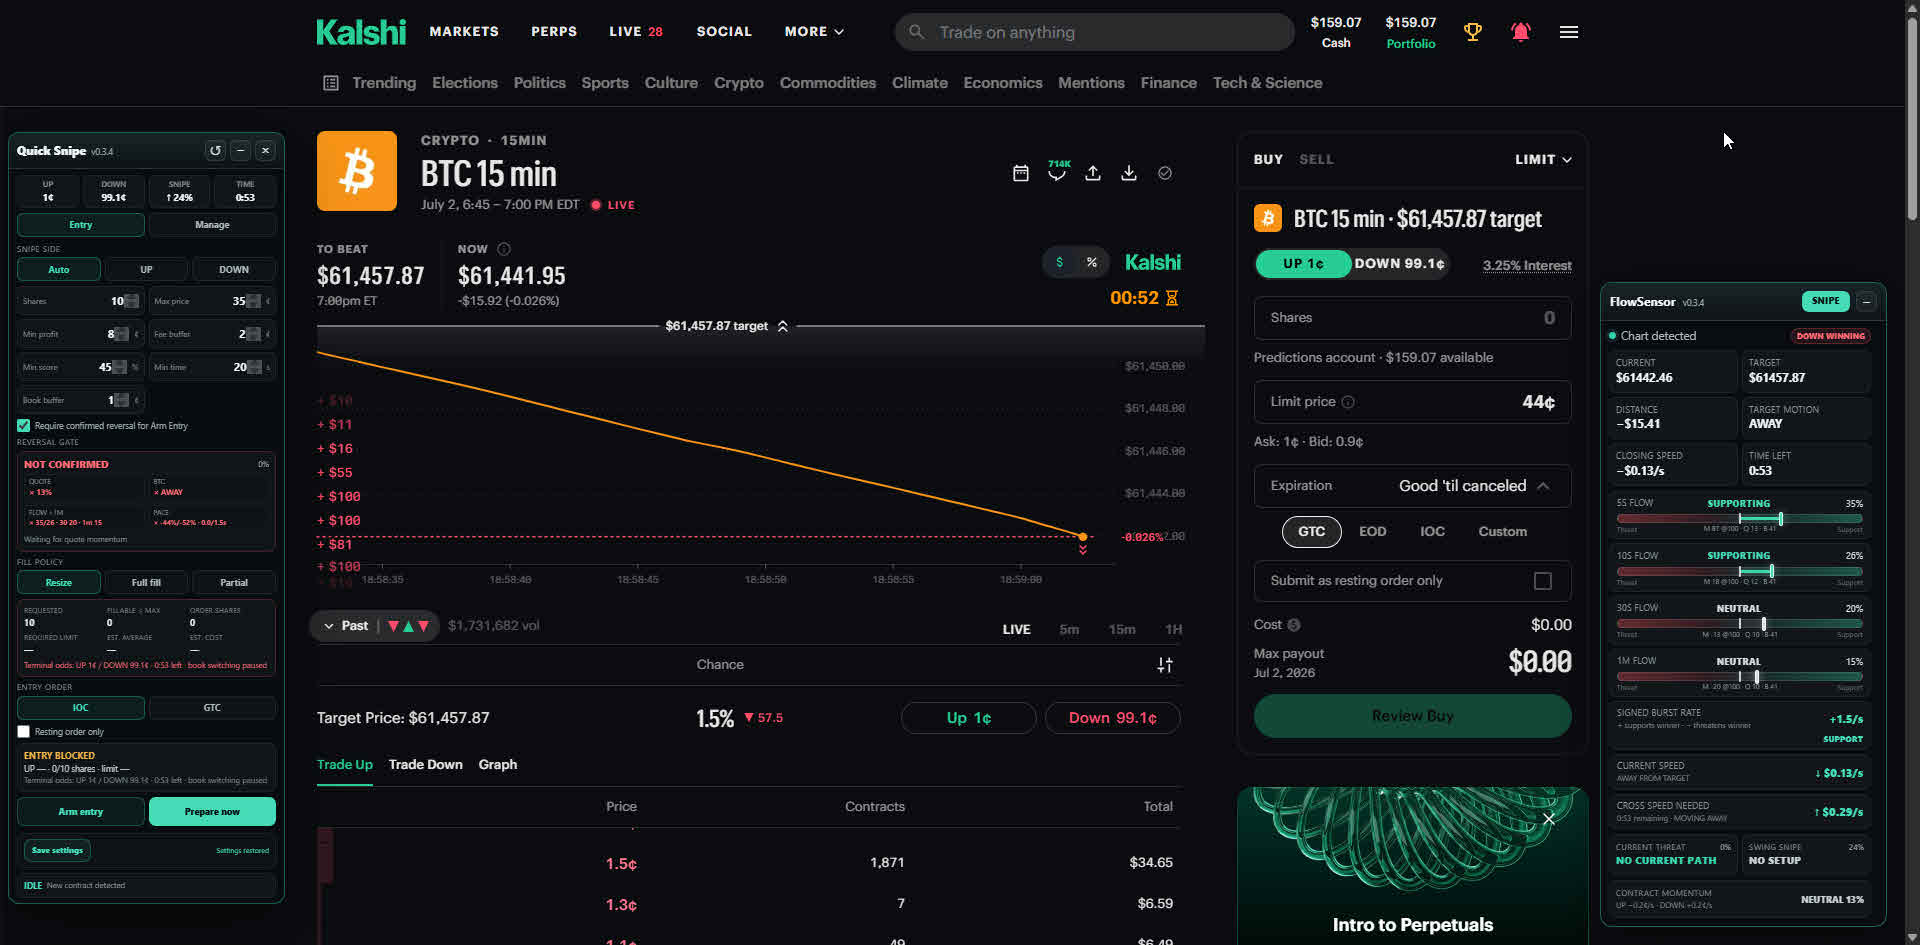
Task: Click the circled checkmark icon
Action: (1165, 173)
